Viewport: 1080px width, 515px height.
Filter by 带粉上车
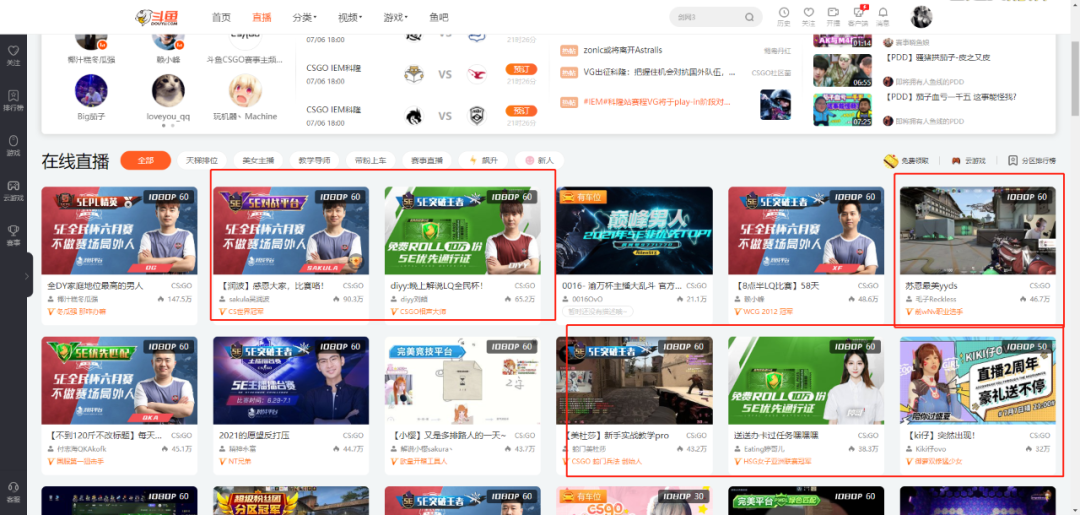pos(371,160)
